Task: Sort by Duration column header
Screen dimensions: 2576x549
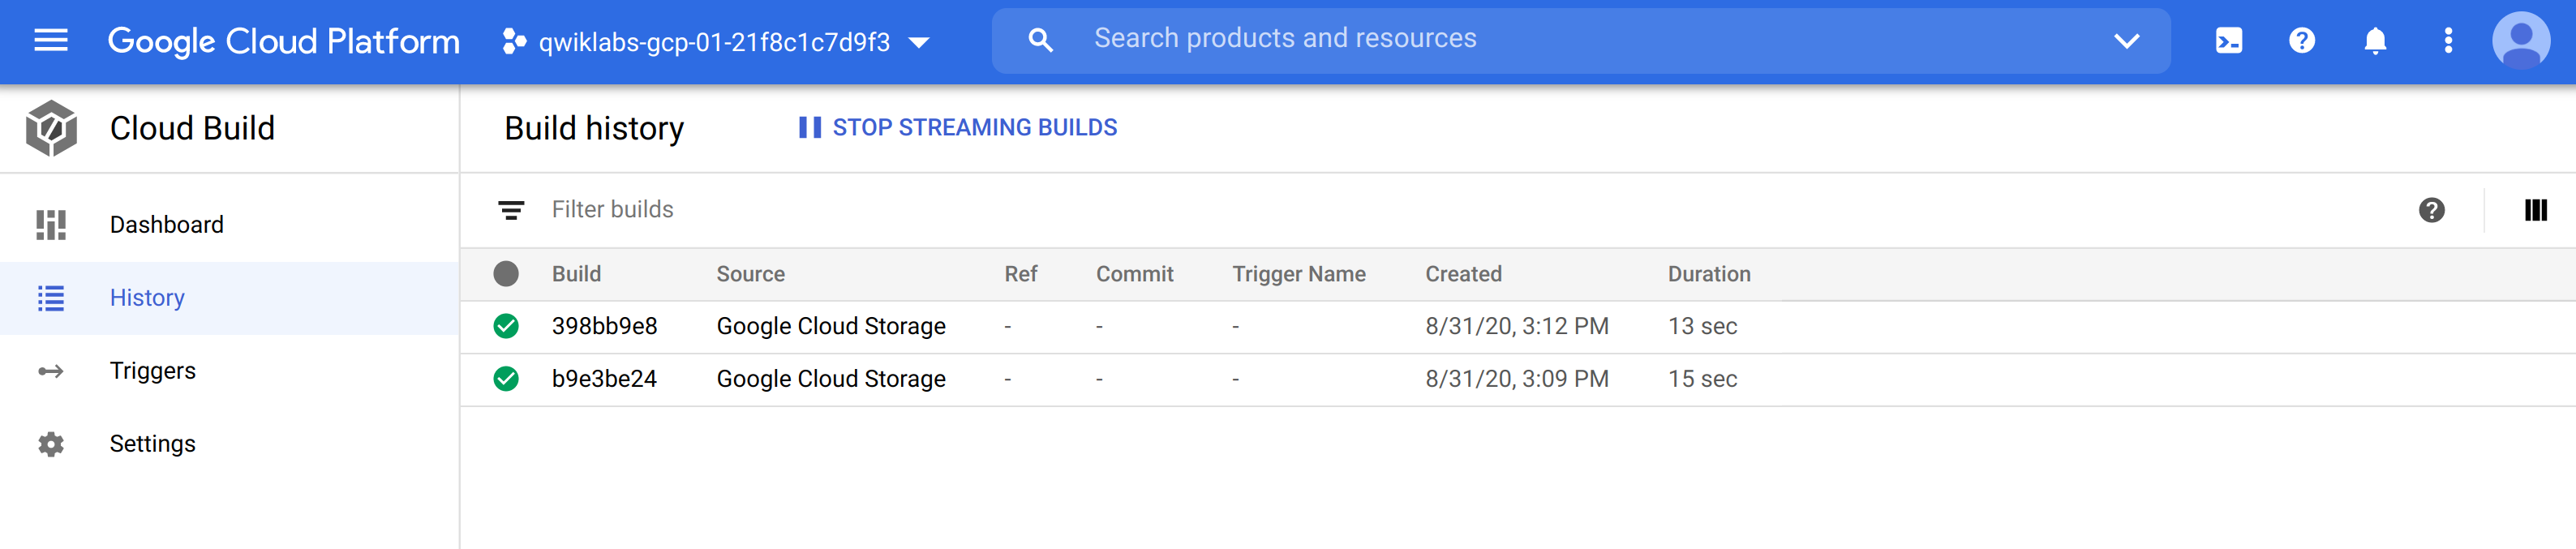Action: [x=1709, y=274]
